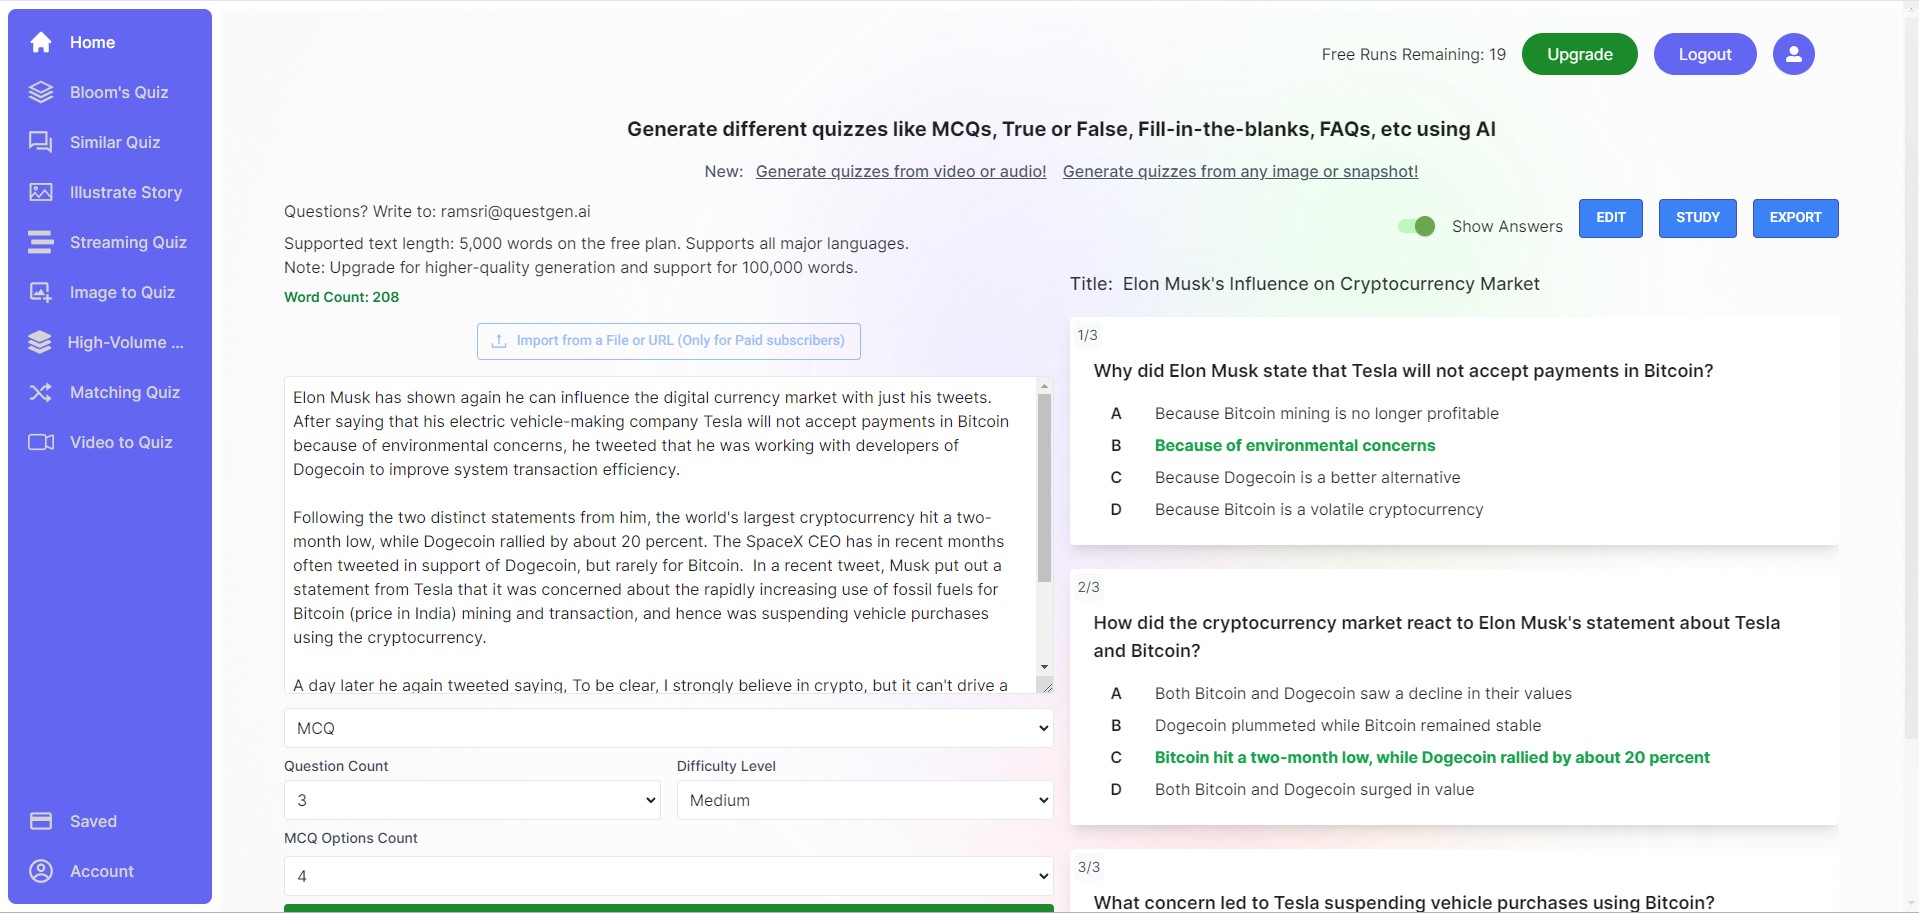The height and width of the screenshot is (913, 1919).
Task: Open Bloom's Quiz from the sidebar
Action: click(x=110, y=92)
